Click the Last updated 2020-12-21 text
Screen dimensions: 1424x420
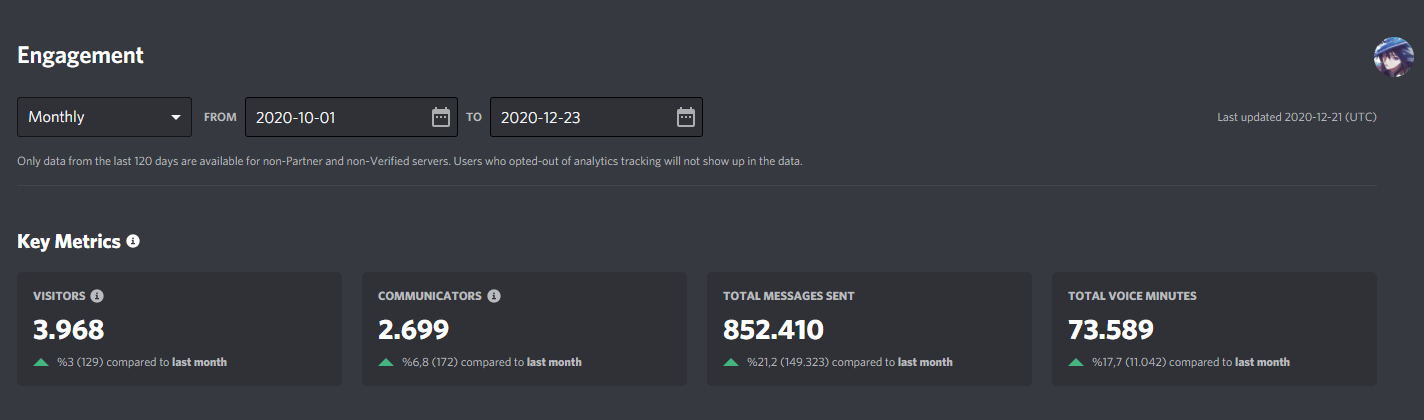click(x=1297, y=117)
